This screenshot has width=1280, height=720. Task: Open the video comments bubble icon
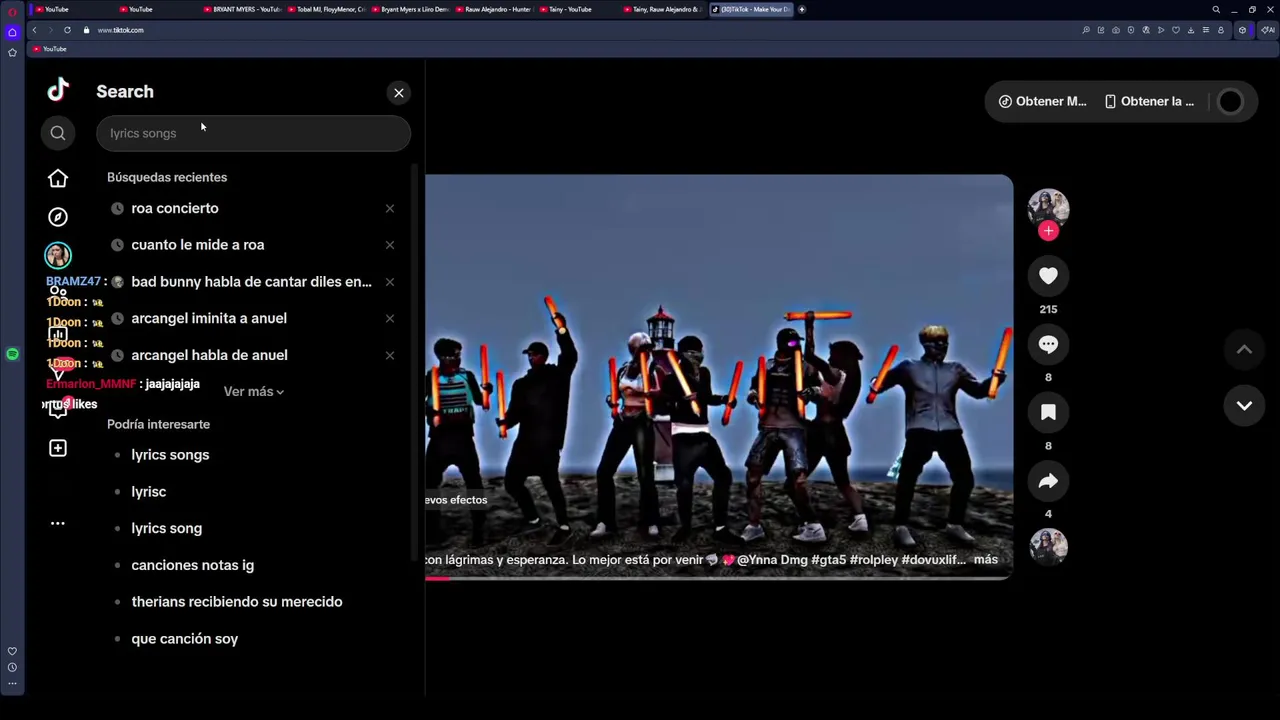[1048, 344]
